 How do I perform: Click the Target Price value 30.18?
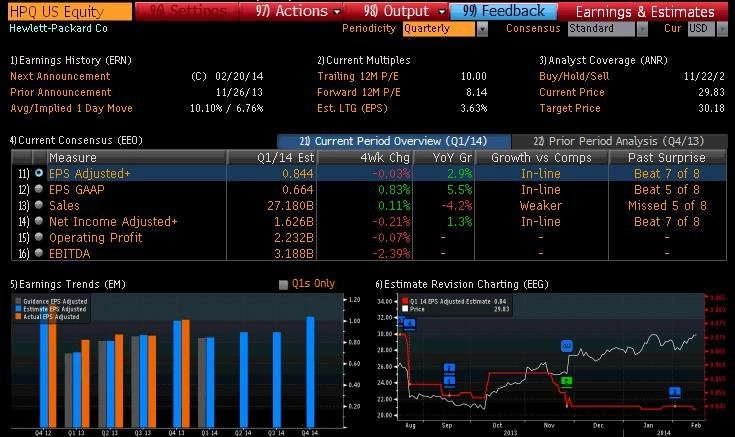711,108
